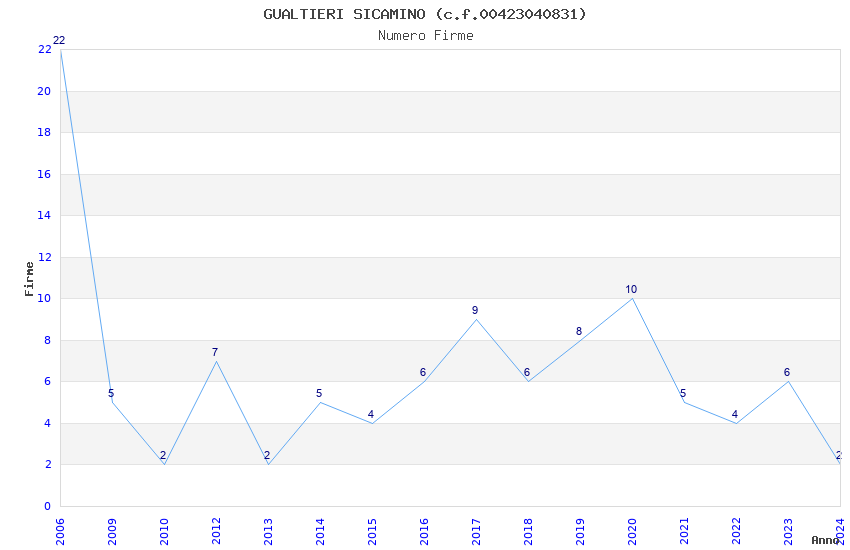Click the x-axis year label 2009
Viewport: 850px width, 550px height.
(112, 531)
